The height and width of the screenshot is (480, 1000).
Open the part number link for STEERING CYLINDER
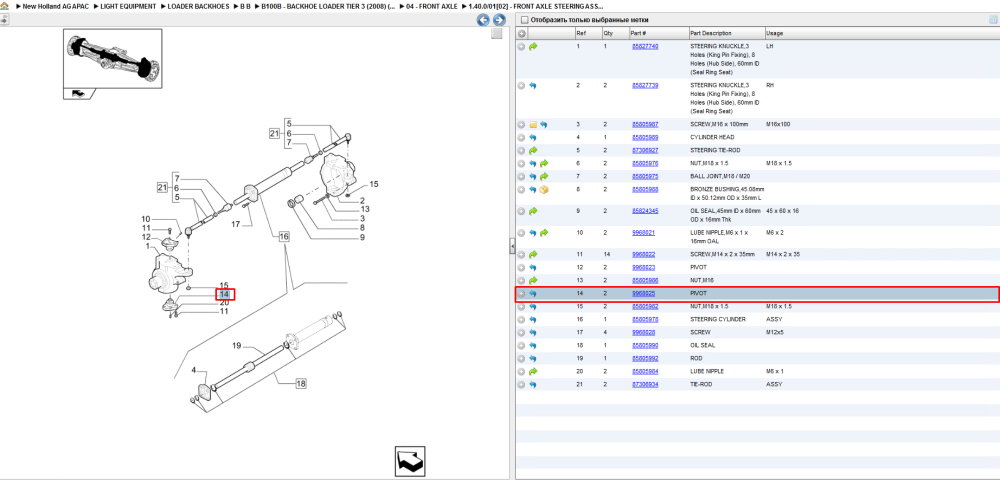pos(645,319)
